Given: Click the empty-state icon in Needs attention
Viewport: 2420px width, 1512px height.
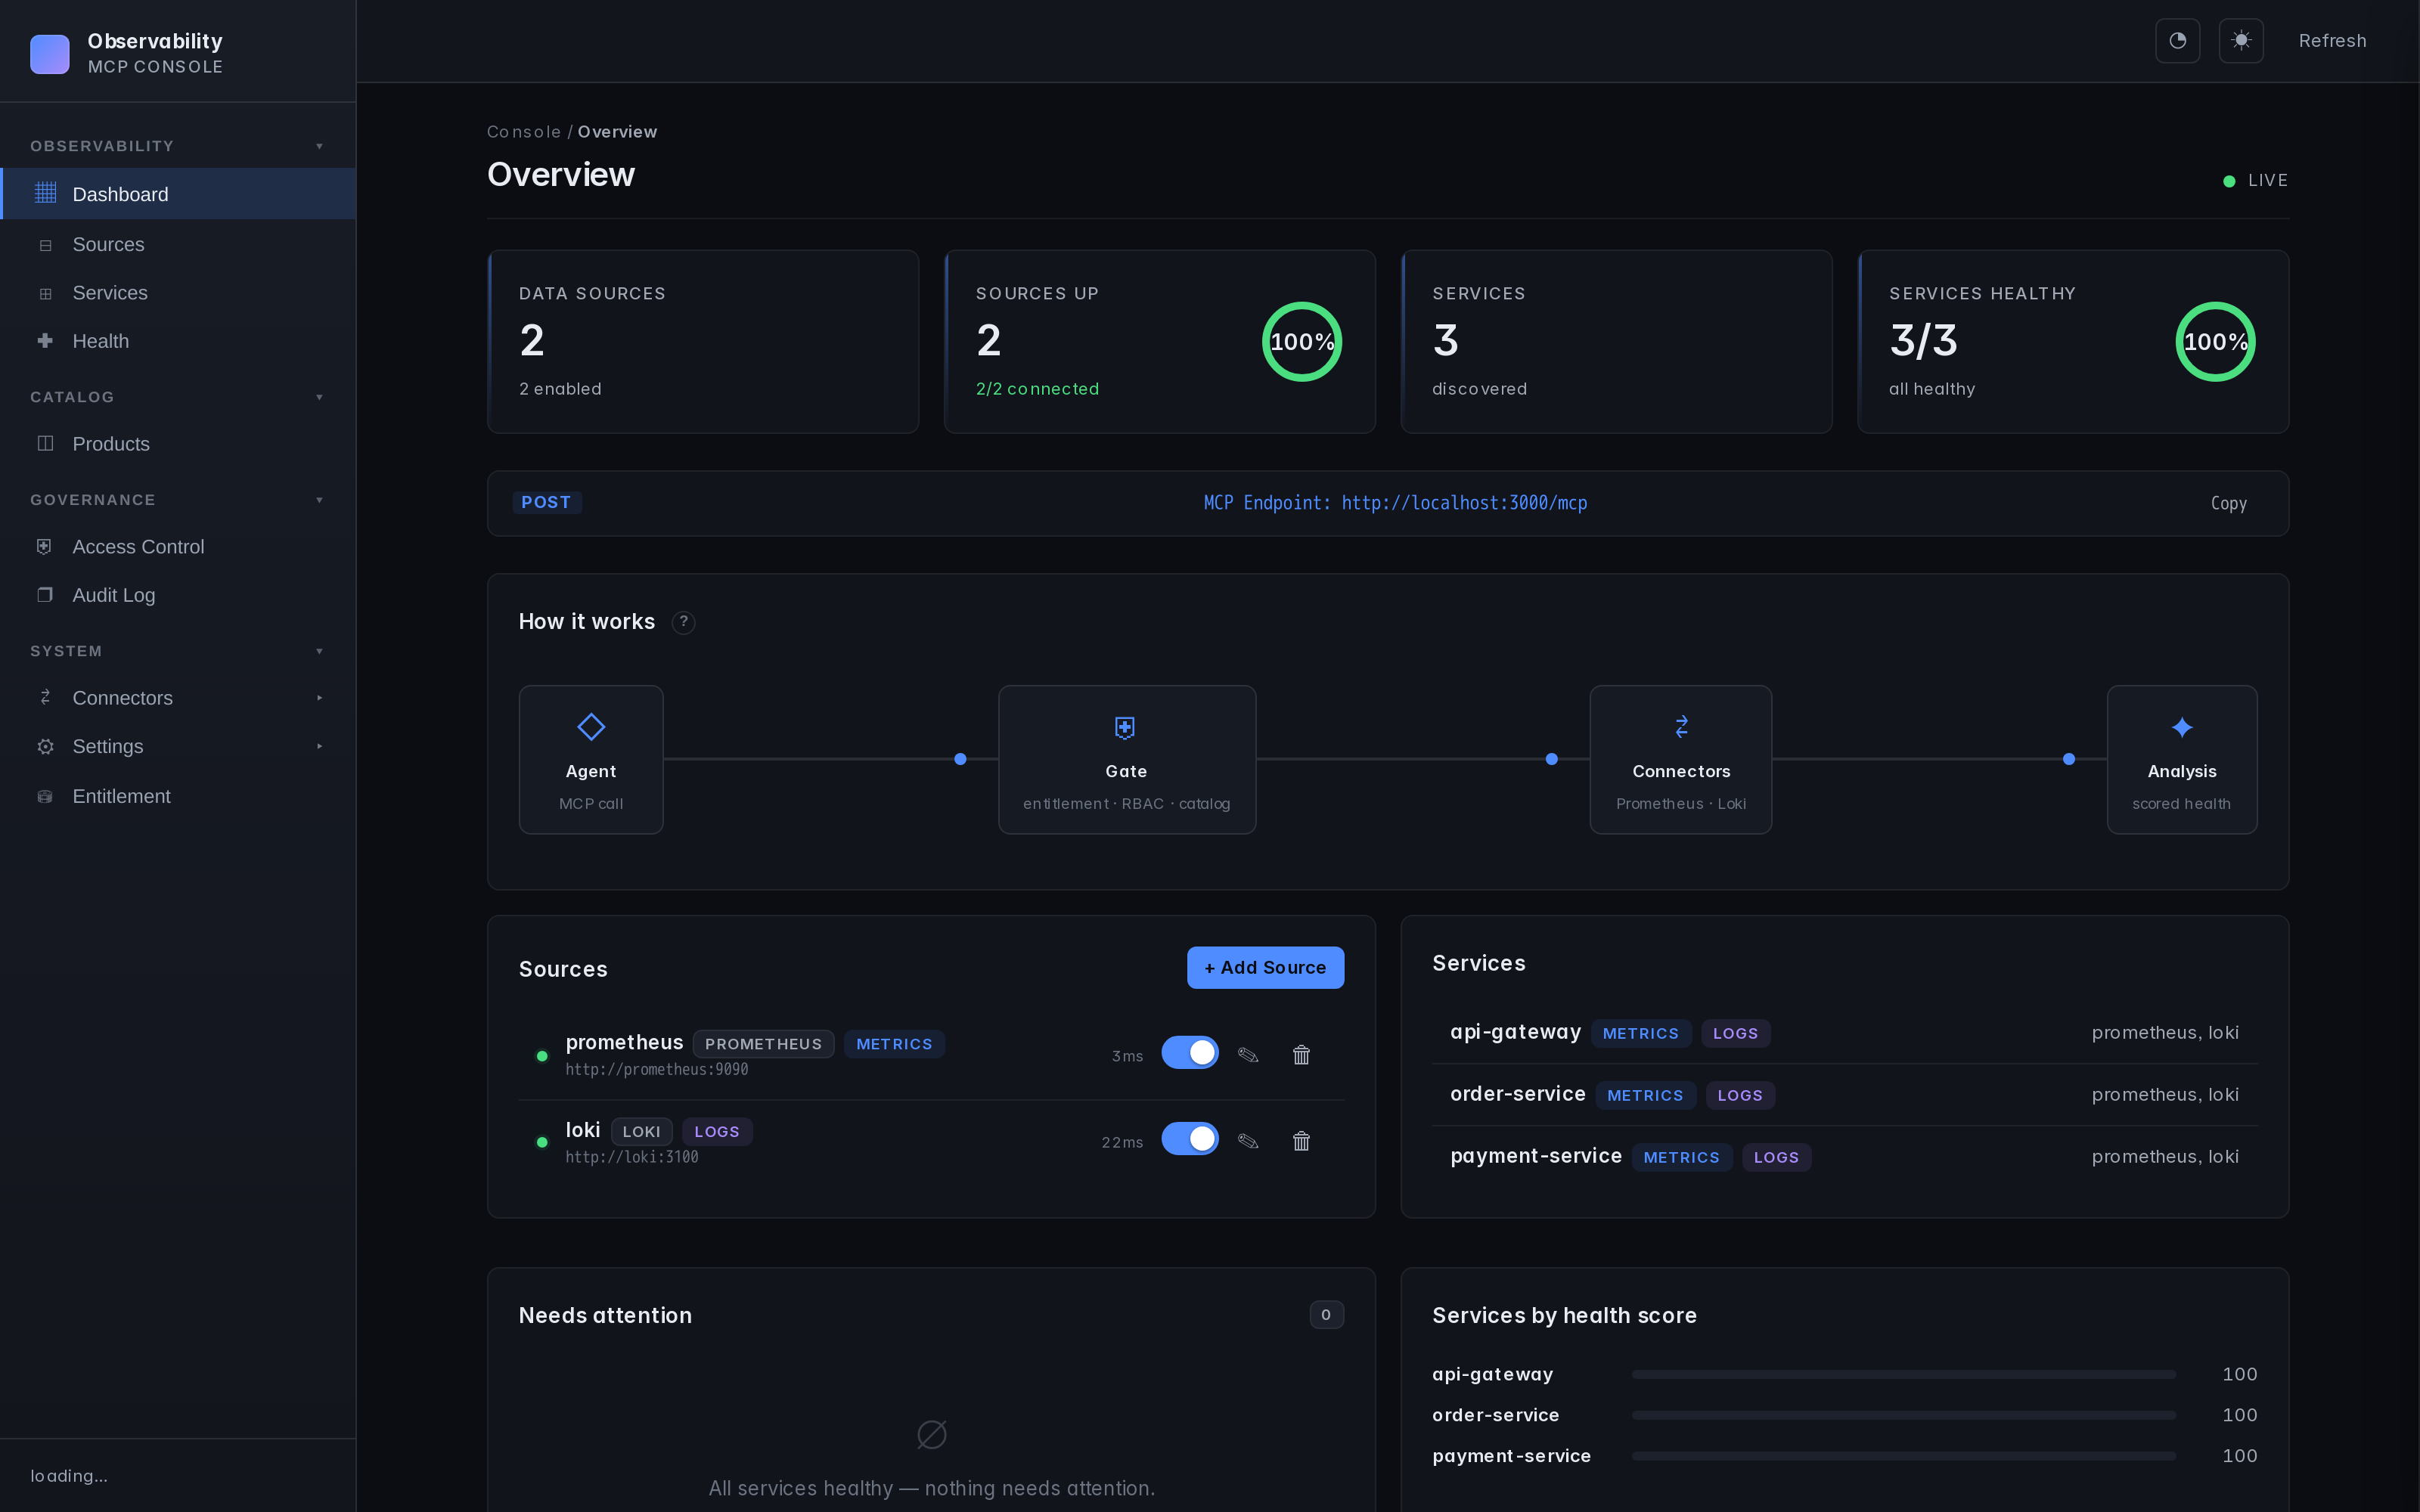Looking at the screenshot, I should click(932, 1434).
